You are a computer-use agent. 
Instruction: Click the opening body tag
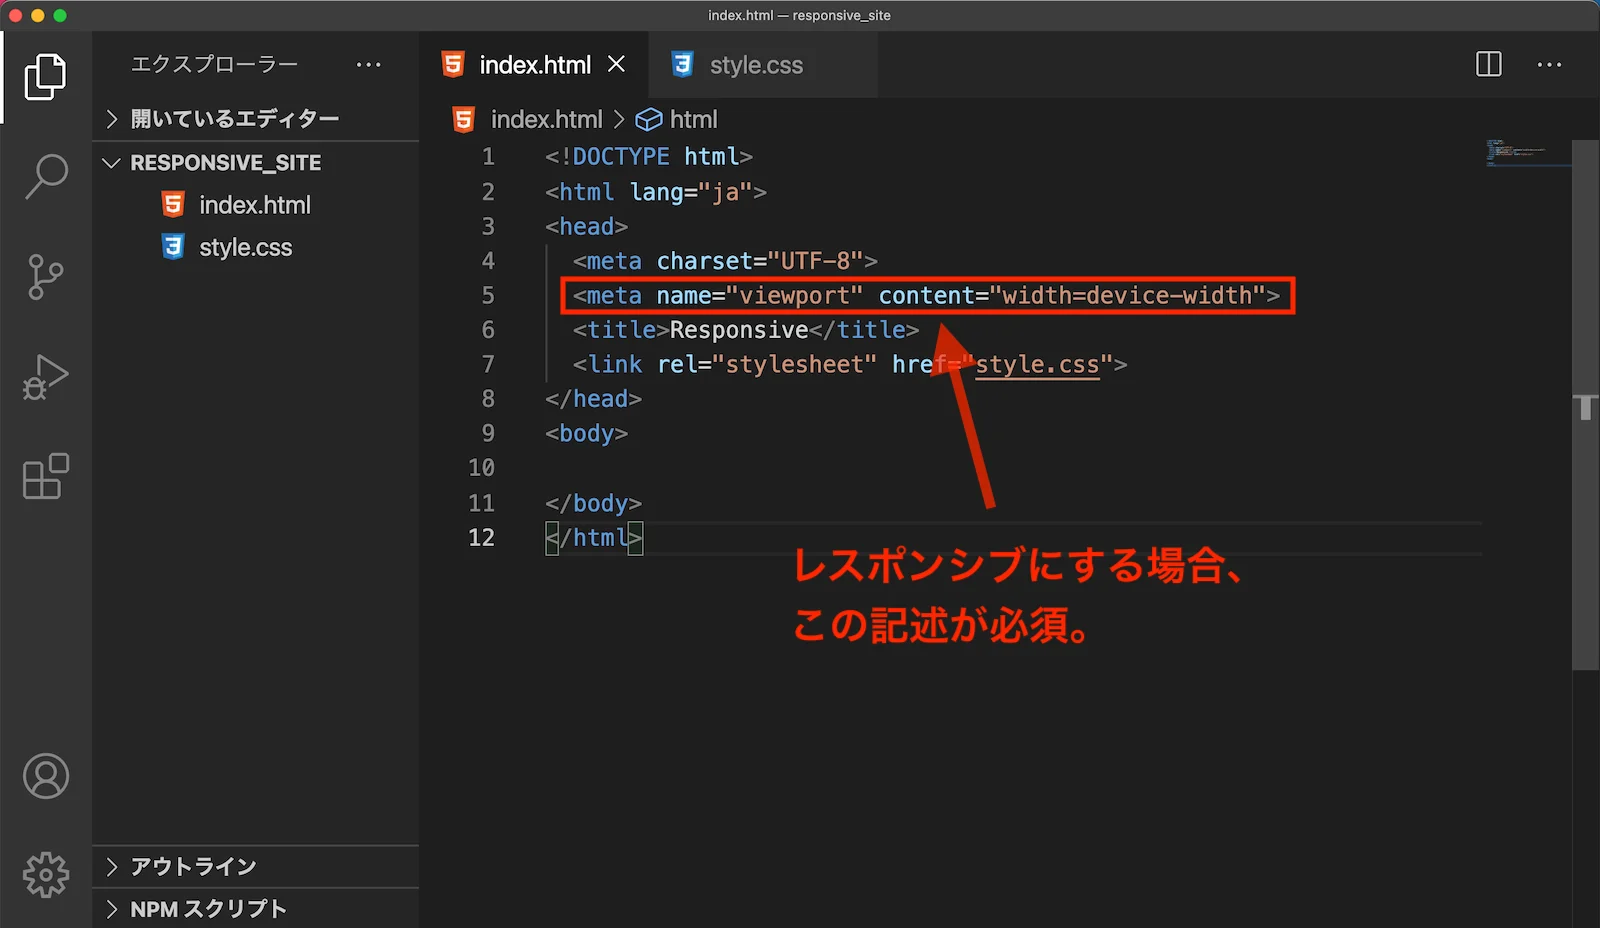click(587, 434)
